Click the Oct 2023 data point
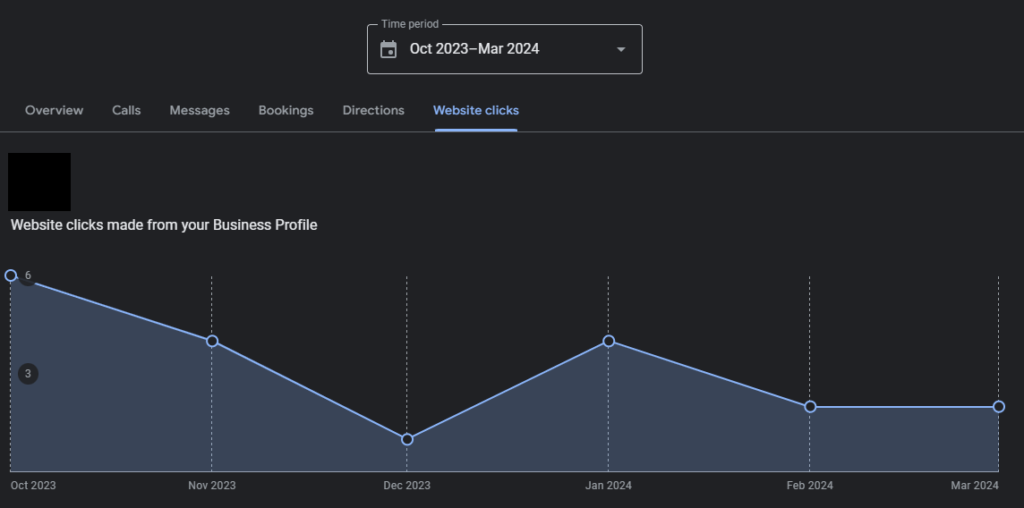This screenshot has height=508, width=1024. 10,276
